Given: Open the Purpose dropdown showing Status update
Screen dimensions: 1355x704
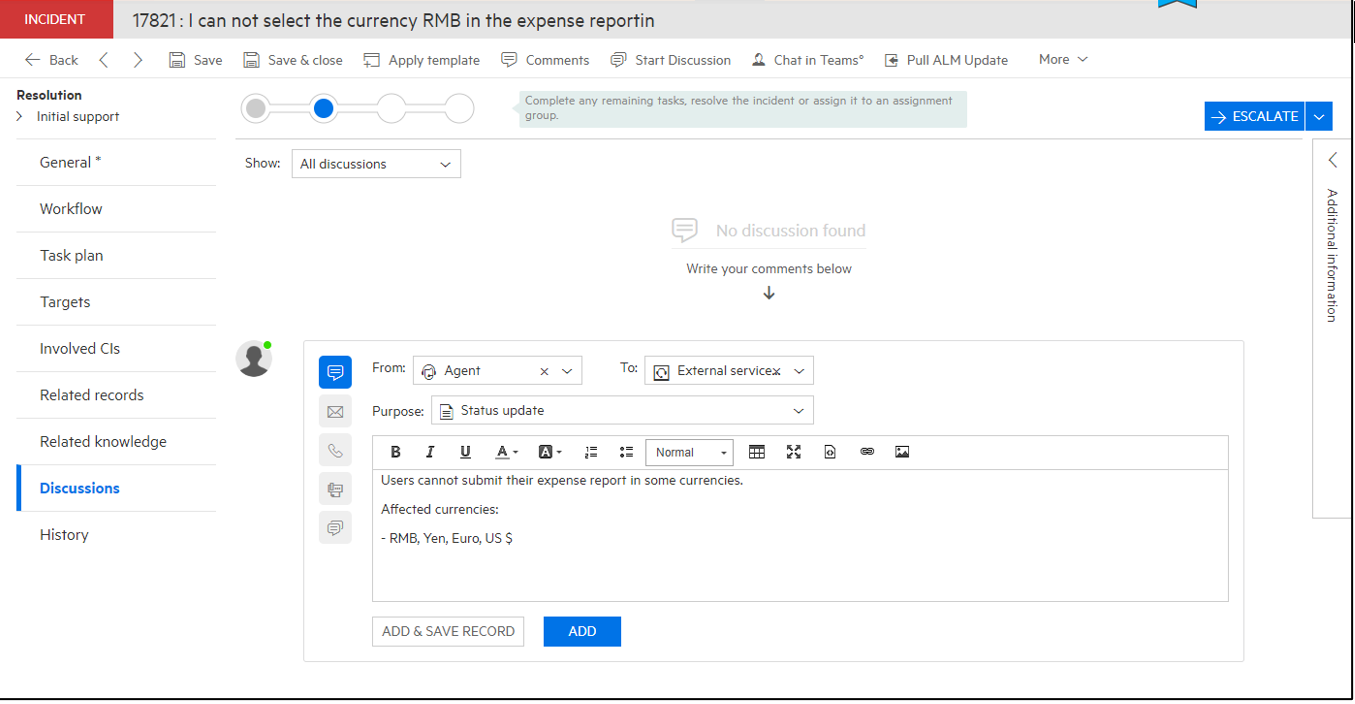Looking at the screenshot, I should 622,410.
